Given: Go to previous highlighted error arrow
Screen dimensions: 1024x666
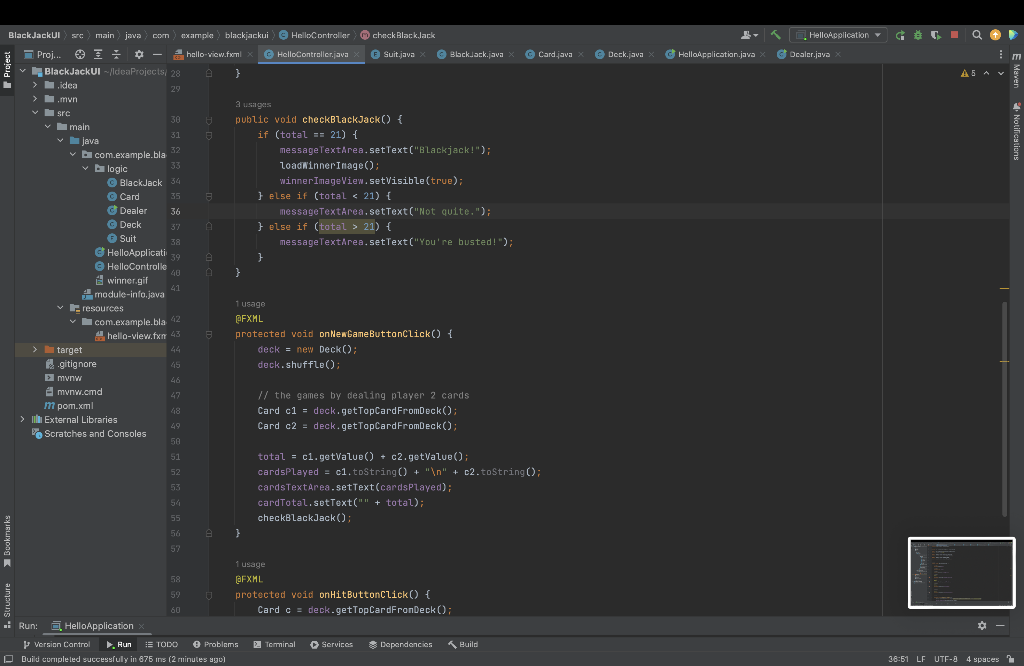Looking at the screenshot, I should coord(986,73).
